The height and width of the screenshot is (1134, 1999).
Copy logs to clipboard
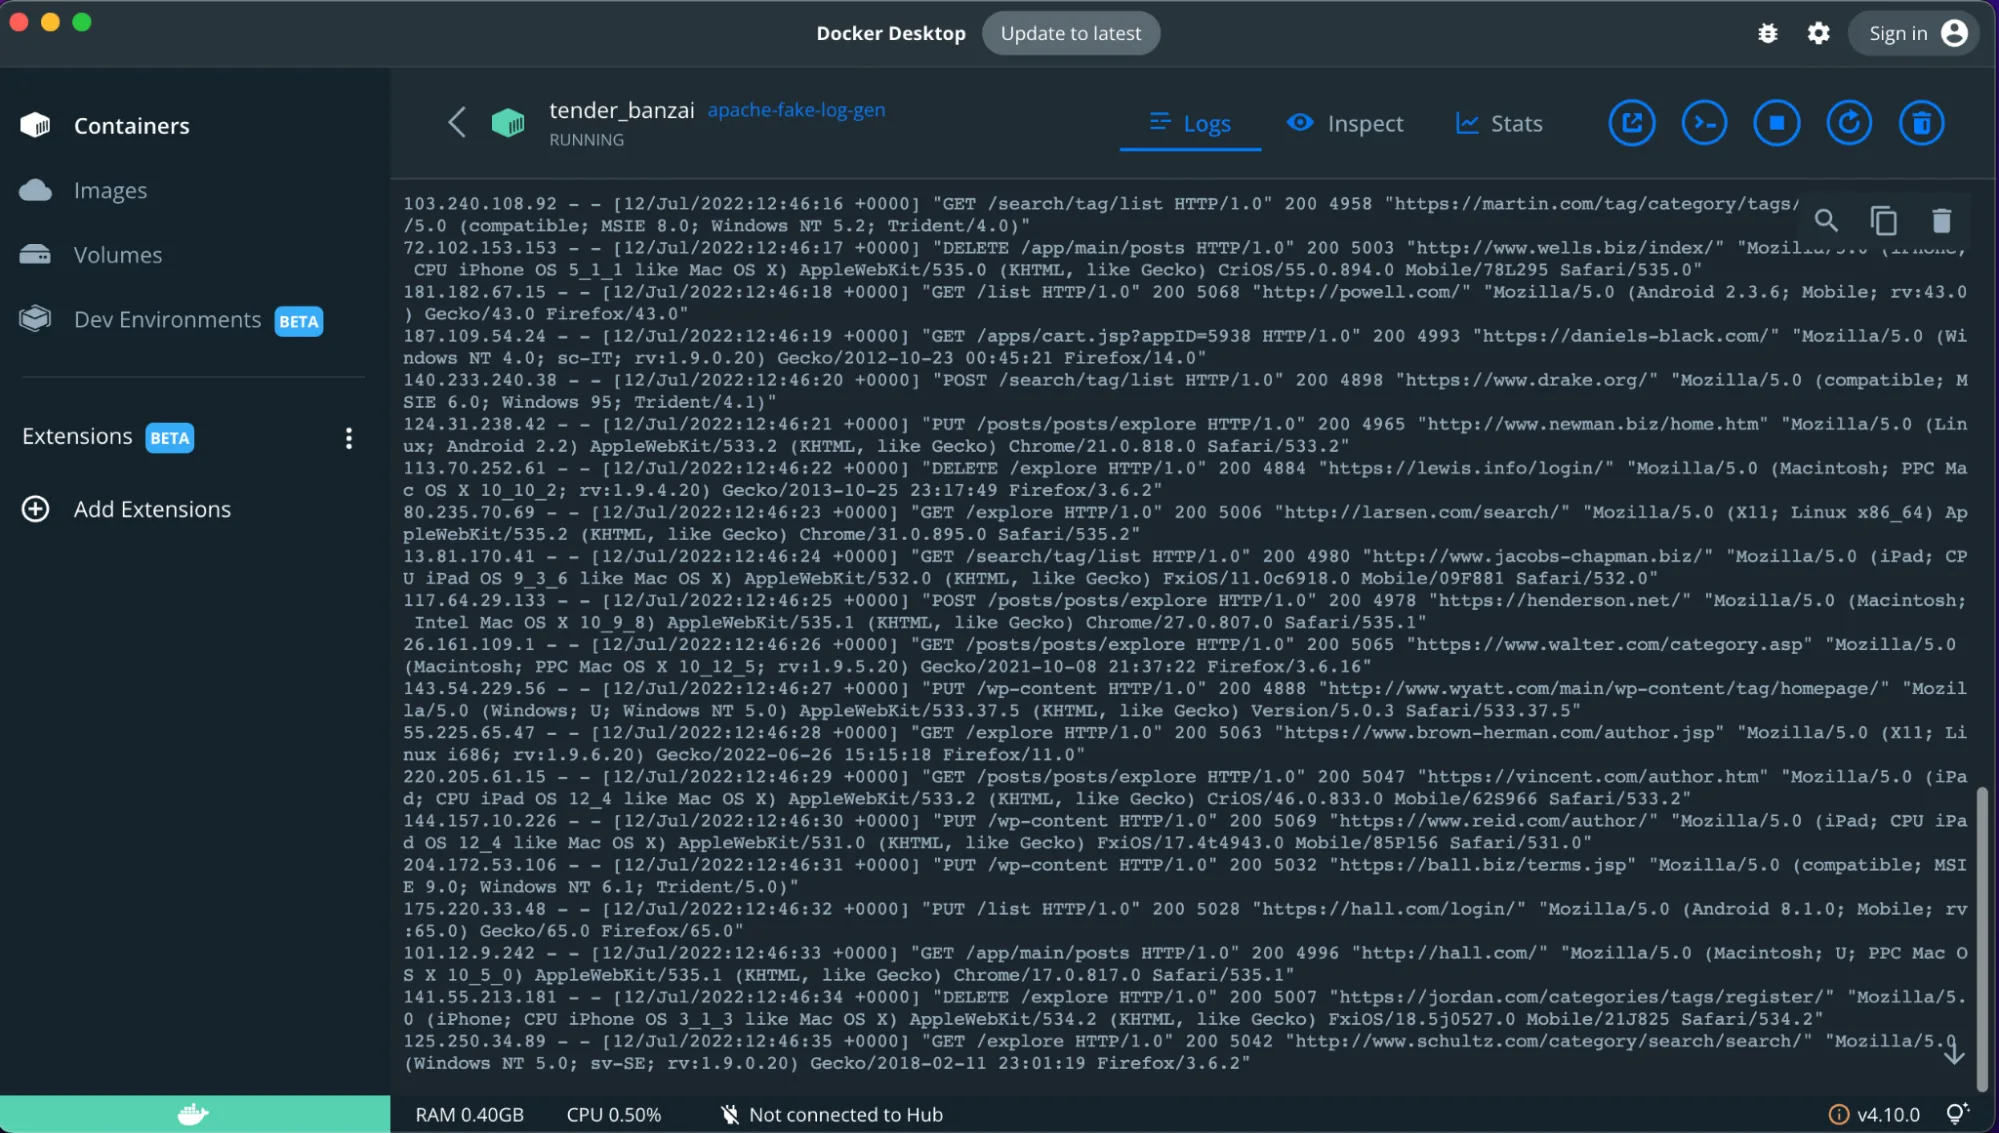coord(1884,220)
